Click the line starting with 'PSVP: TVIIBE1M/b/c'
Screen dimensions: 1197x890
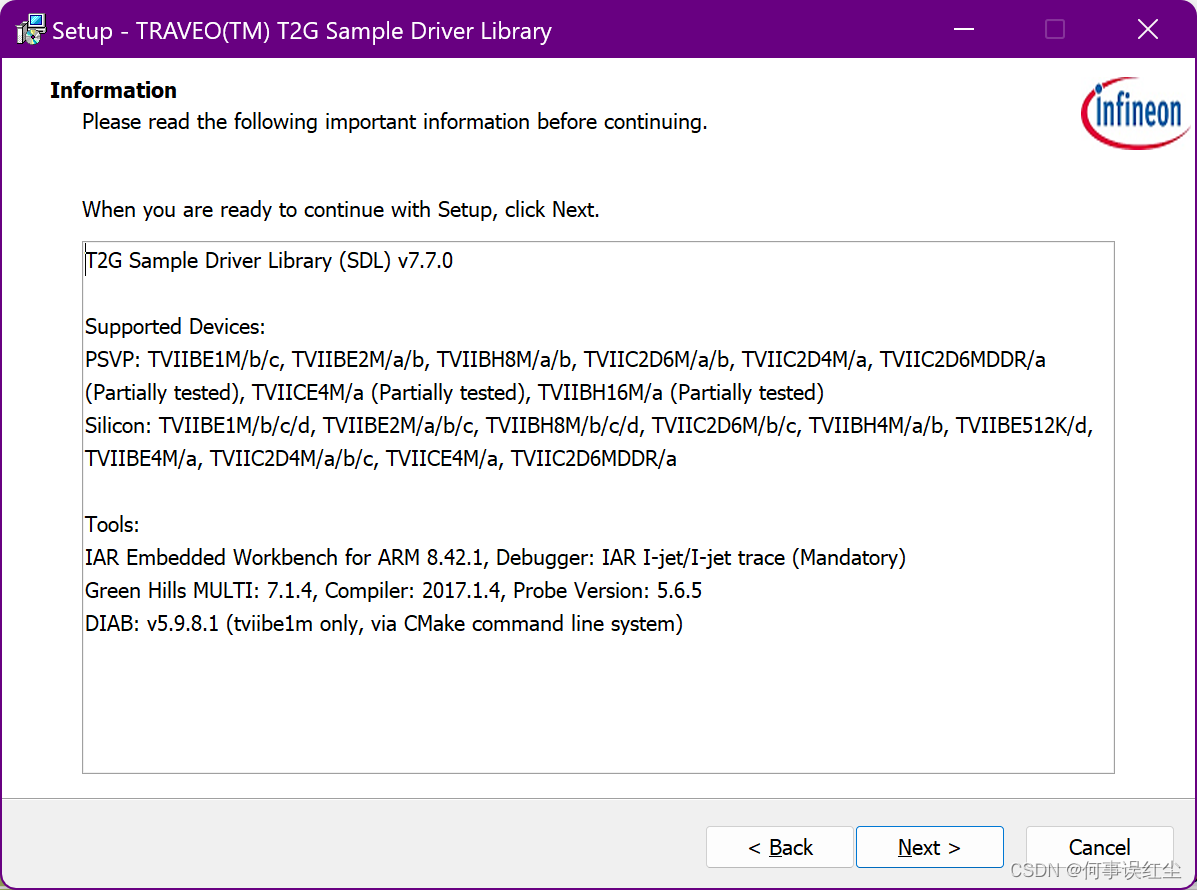coord(565,360)
